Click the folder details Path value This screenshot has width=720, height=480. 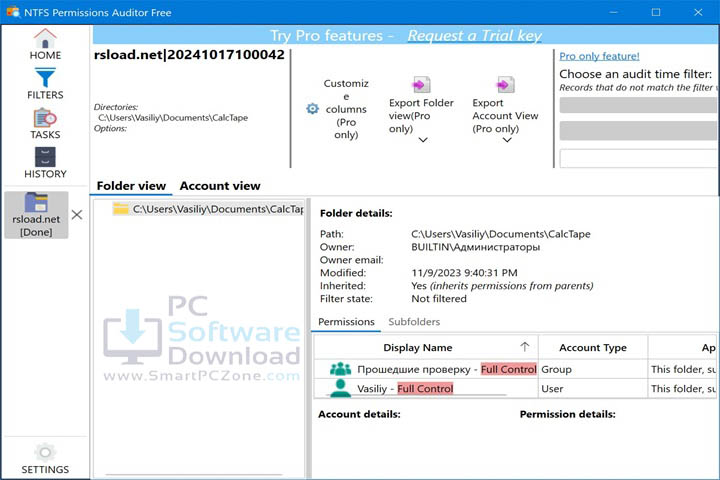click(x=501, y=234)
